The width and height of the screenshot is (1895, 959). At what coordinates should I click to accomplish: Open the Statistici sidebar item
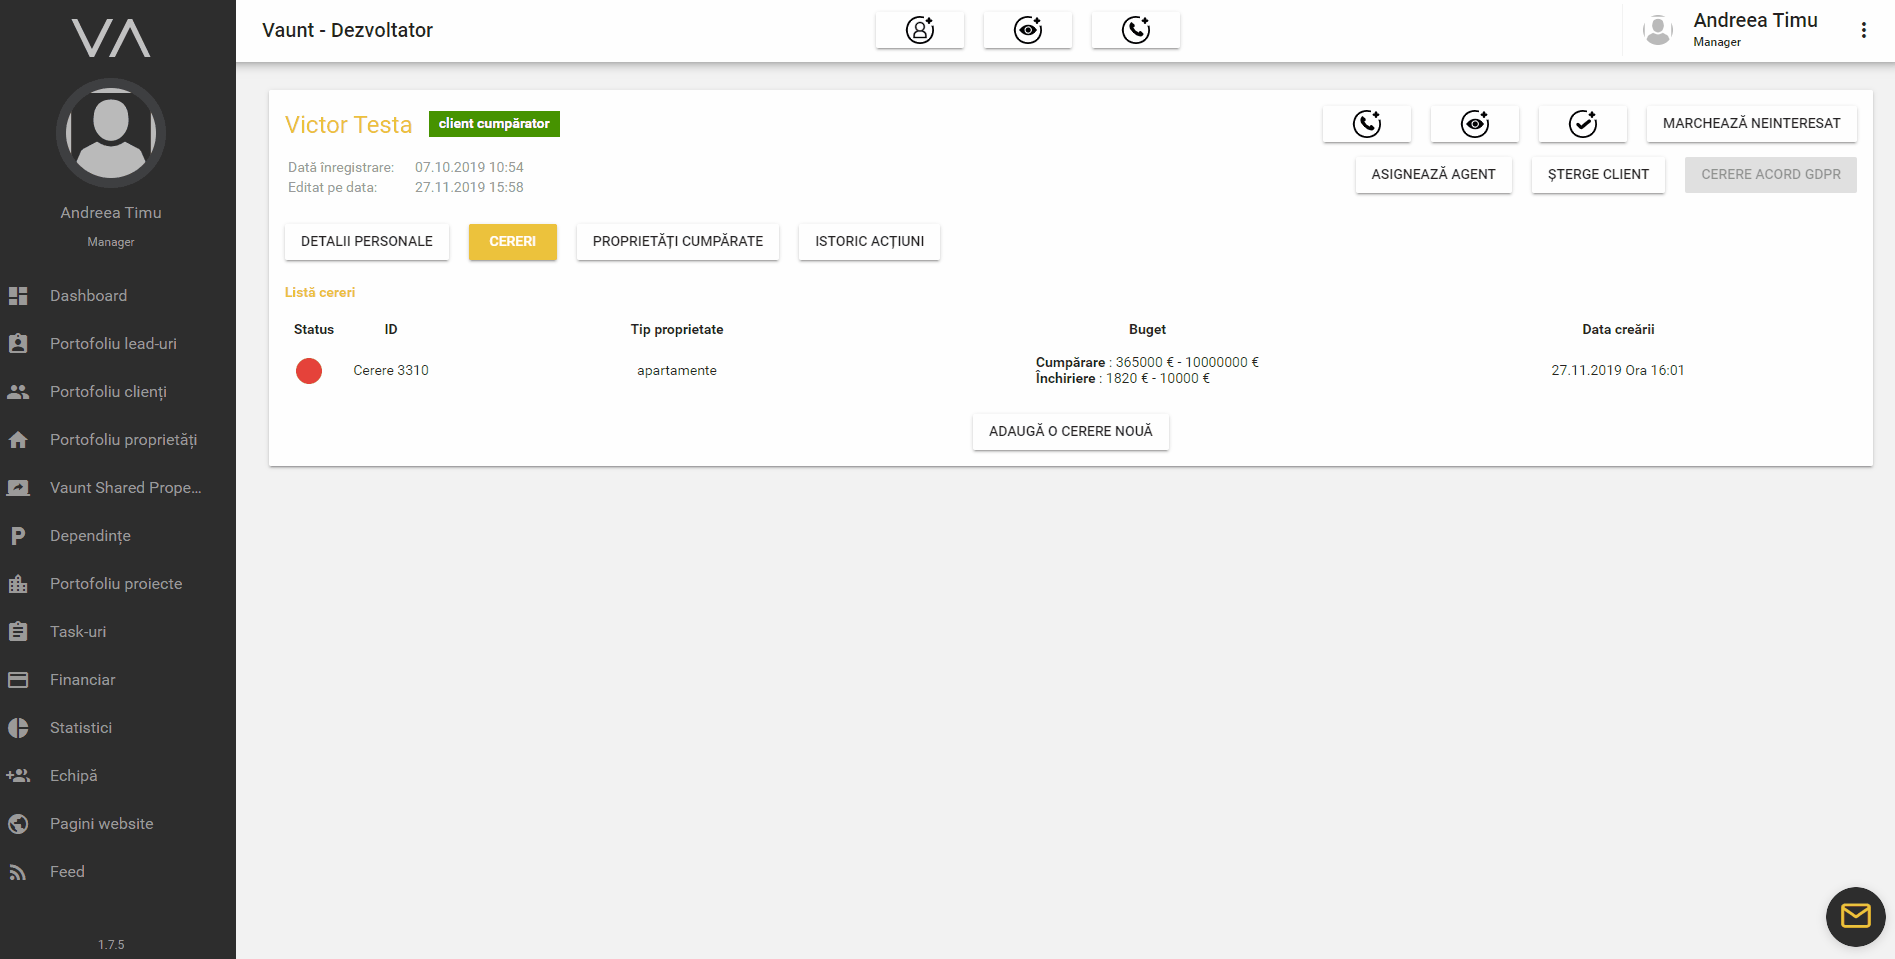81,728
